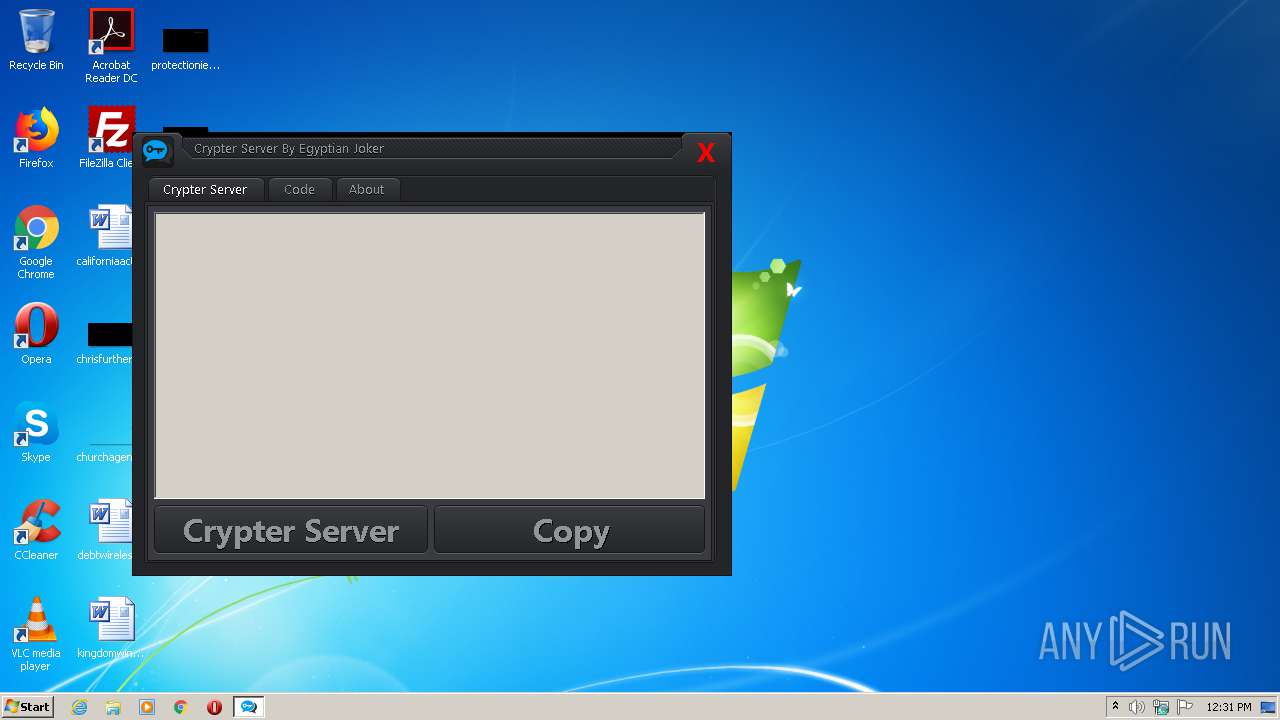Open the About tab
1280x720 pixels.
tap(366, 189)
